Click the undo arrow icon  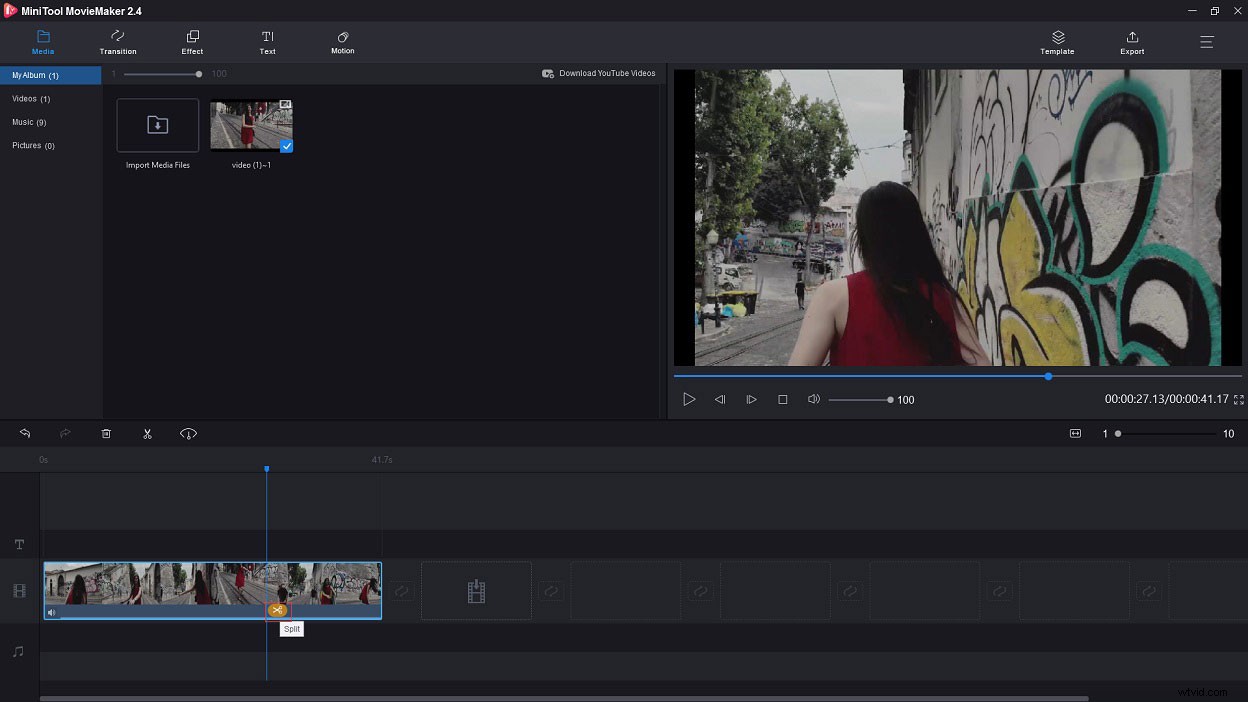[25, 434]
